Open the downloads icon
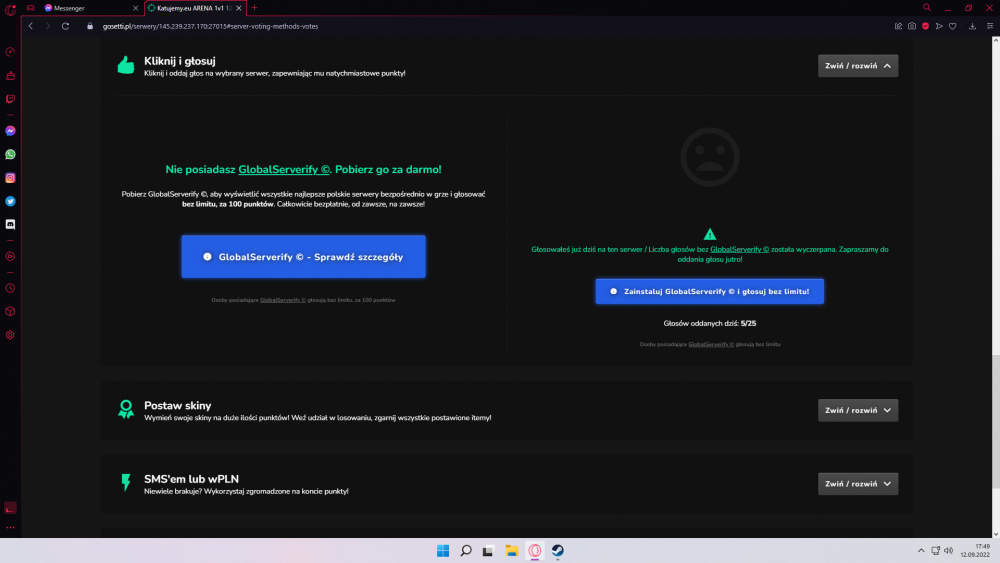This screenshot has width=1000, height=563. point(972,26)
